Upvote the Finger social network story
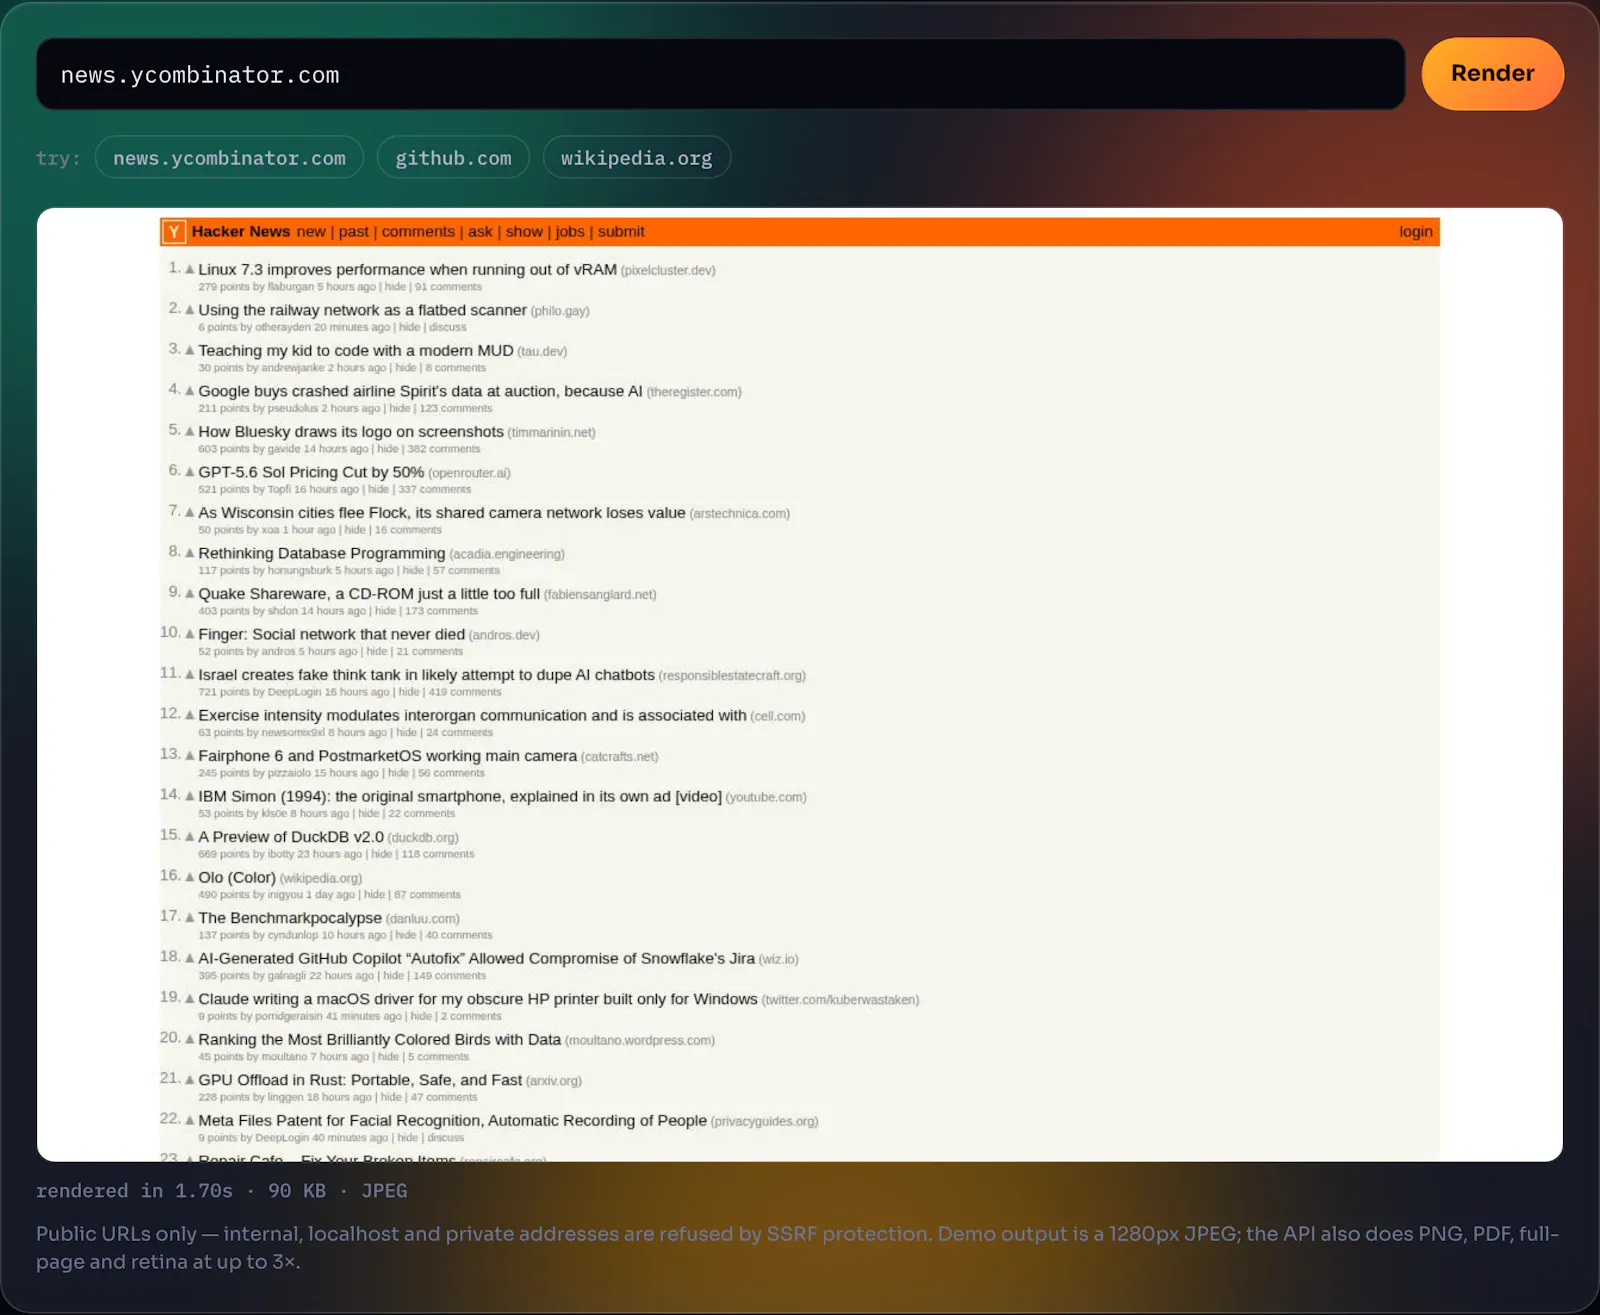The width and height of the screenshot is (1600, 1315). [x=189, y=634]
